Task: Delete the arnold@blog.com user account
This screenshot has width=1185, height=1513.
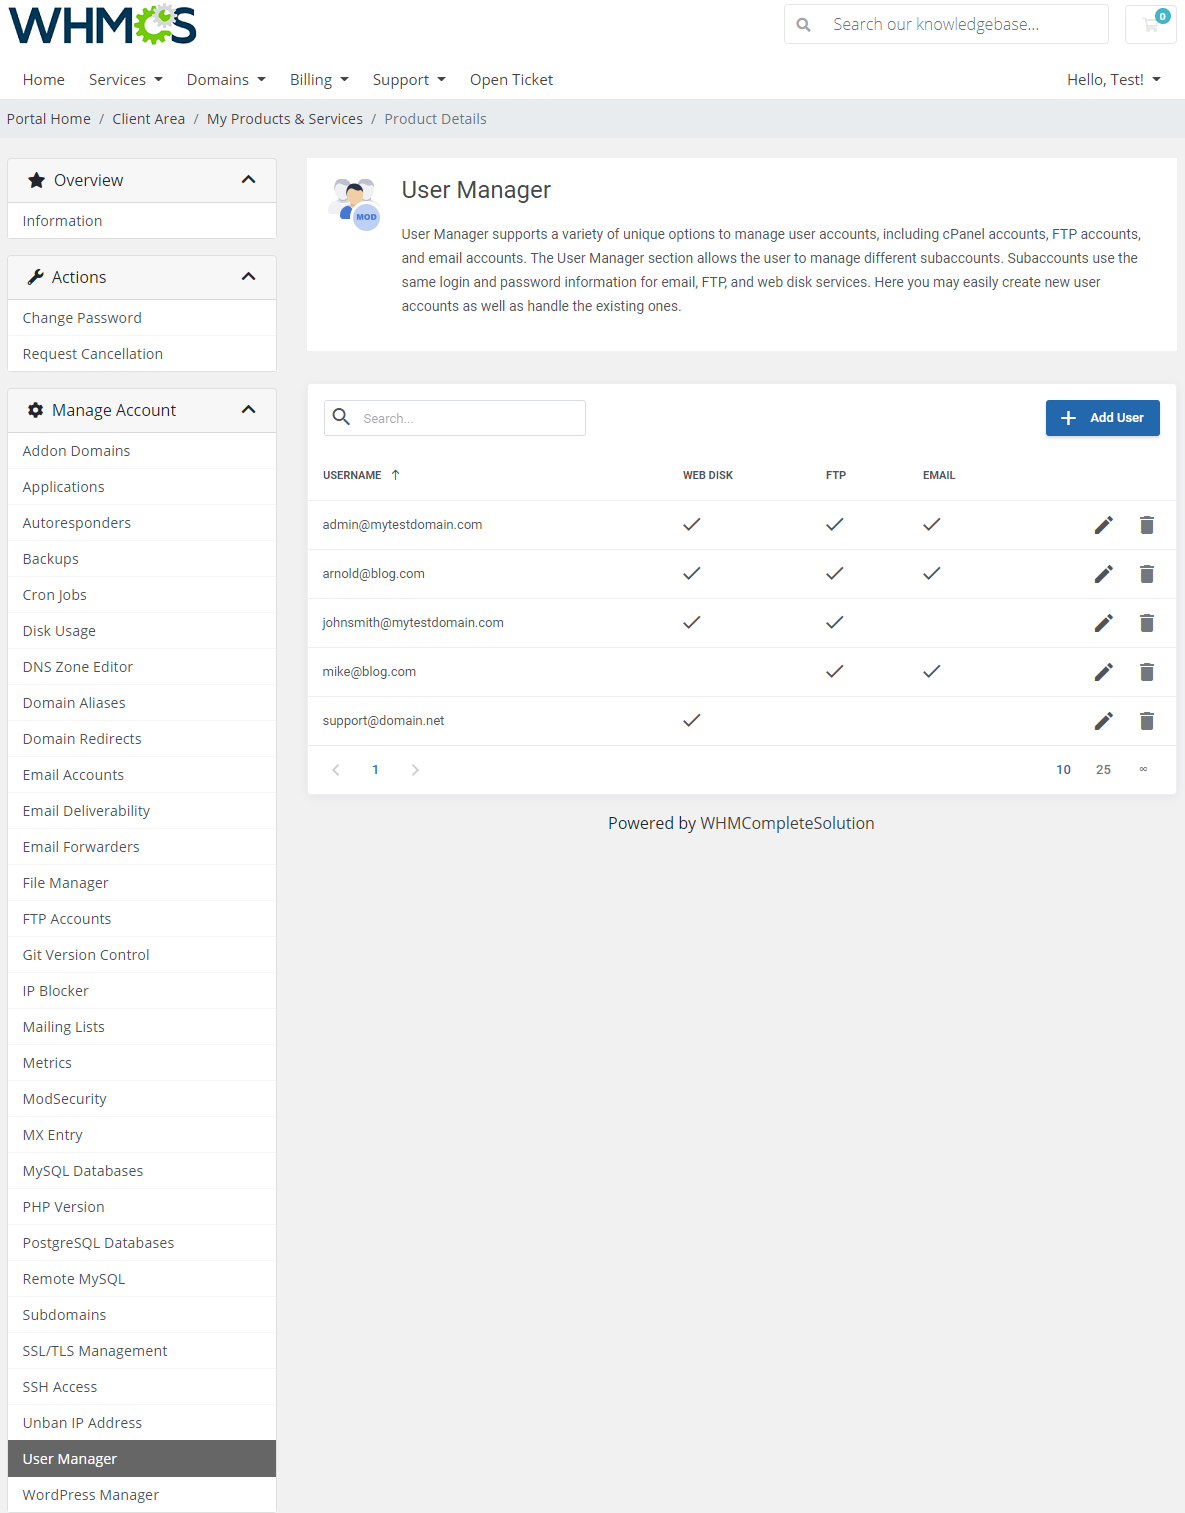Action: click(1147, 574)
